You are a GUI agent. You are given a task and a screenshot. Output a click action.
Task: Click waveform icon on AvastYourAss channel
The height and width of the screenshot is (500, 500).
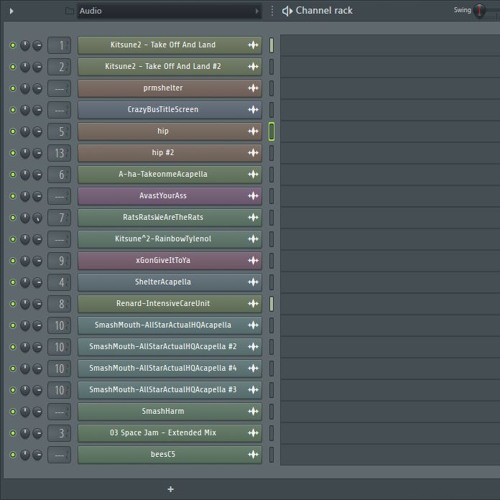coord(253,196)
